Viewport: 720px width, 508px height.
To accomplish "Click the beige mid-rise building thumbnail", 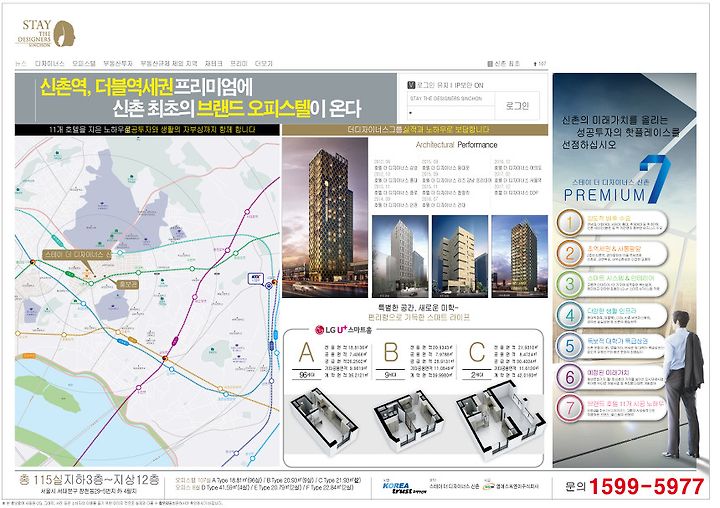I will pos(460,256).
